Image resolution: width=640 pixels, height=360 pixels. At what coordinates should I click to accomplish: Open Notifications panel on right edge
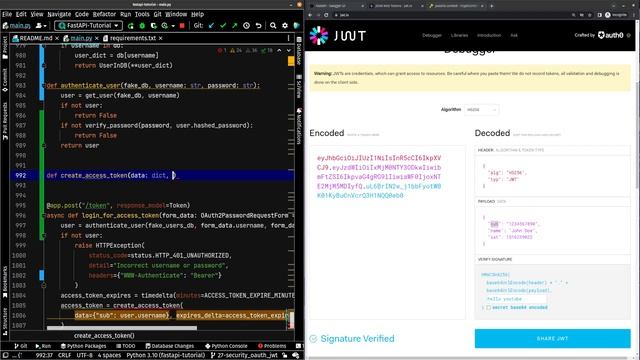(299, 126)
